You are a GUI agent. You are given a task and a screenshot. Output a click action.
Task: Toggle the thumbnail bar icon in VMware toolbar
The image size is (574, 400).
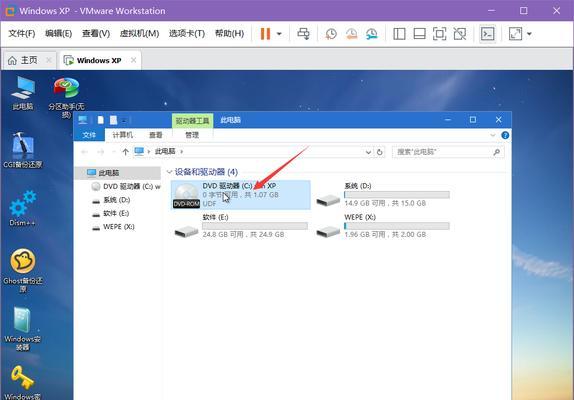coord(419,34)
